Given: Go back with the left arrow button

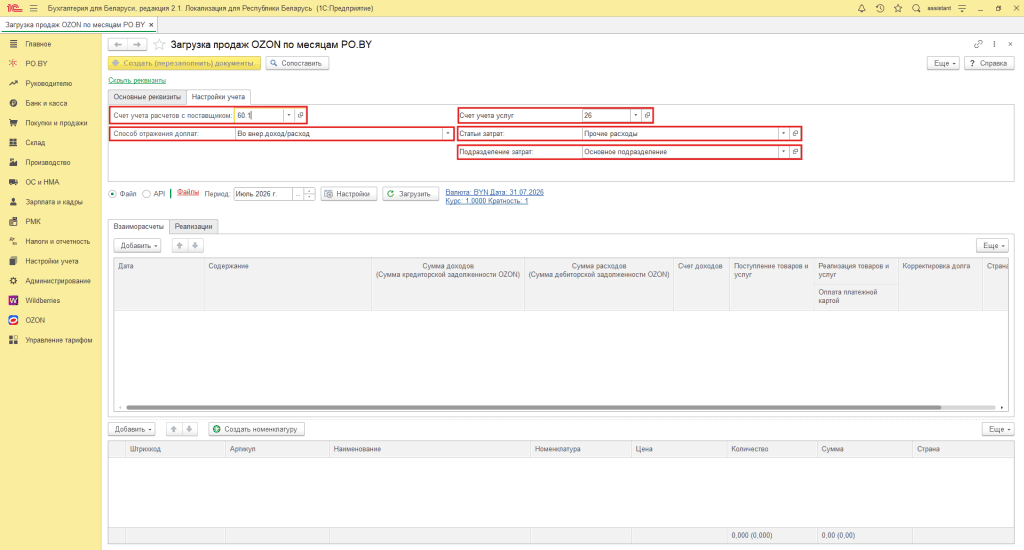Looking at the screenshot, I should [118, 44].
